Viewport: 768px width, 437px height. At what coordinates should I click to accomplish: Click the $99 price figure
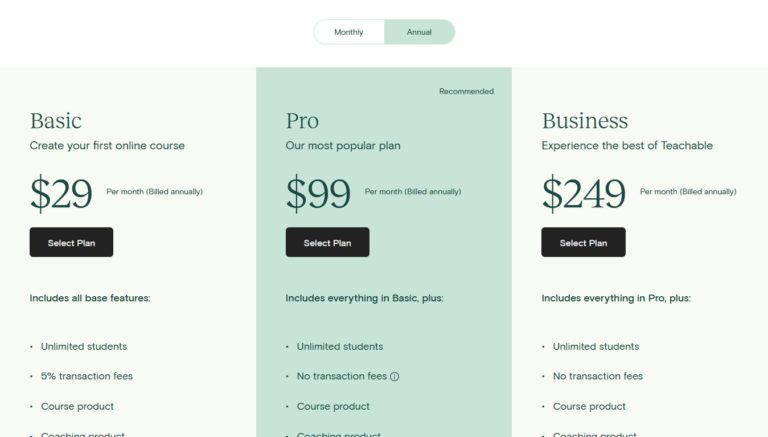pyautogui.click(x=318, y=194)
